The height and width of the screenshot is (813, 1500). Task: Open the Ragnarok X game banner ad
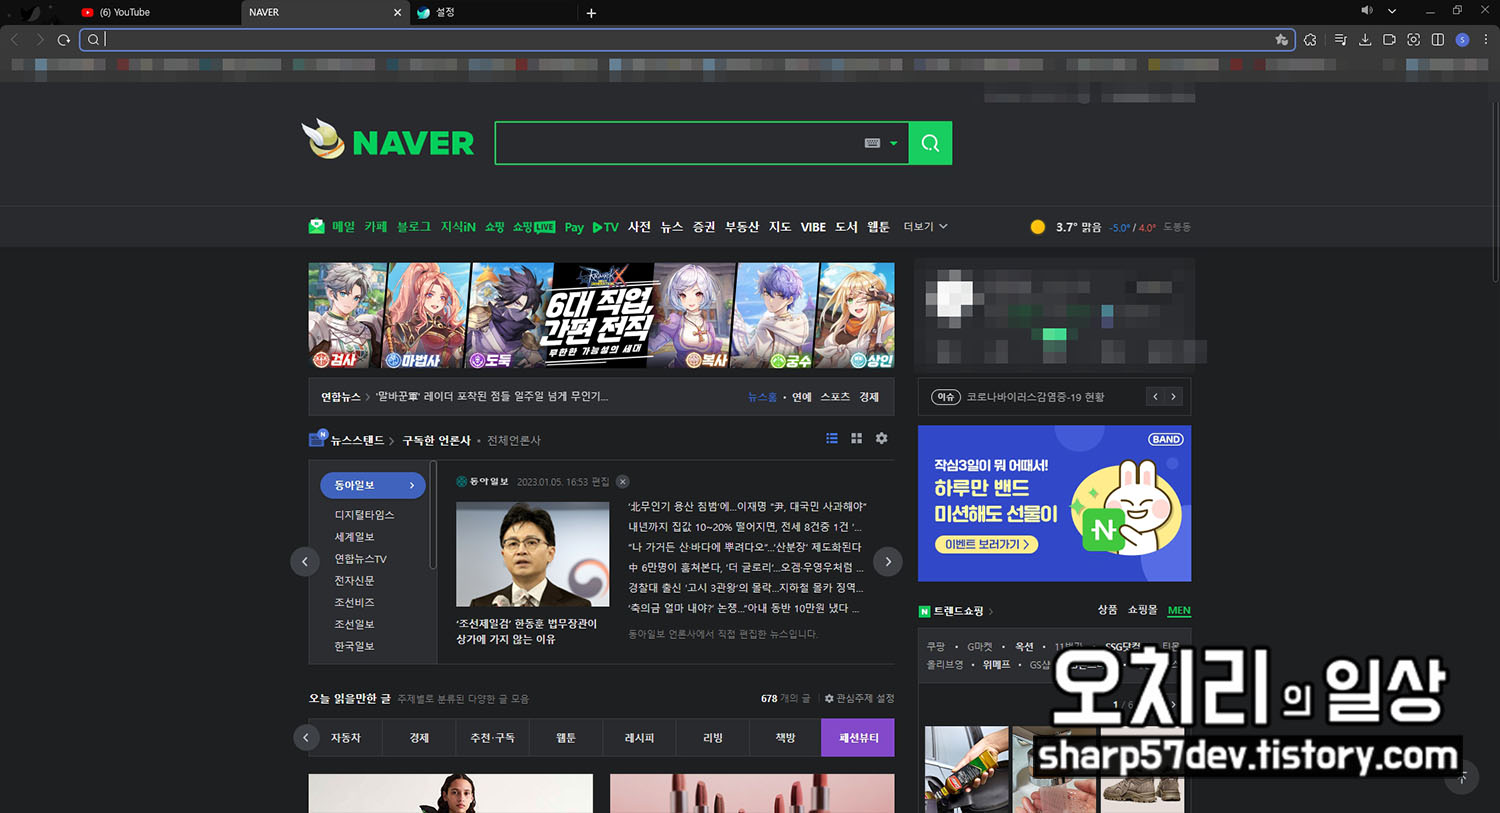pyautogui.click(x=601, y=315)
